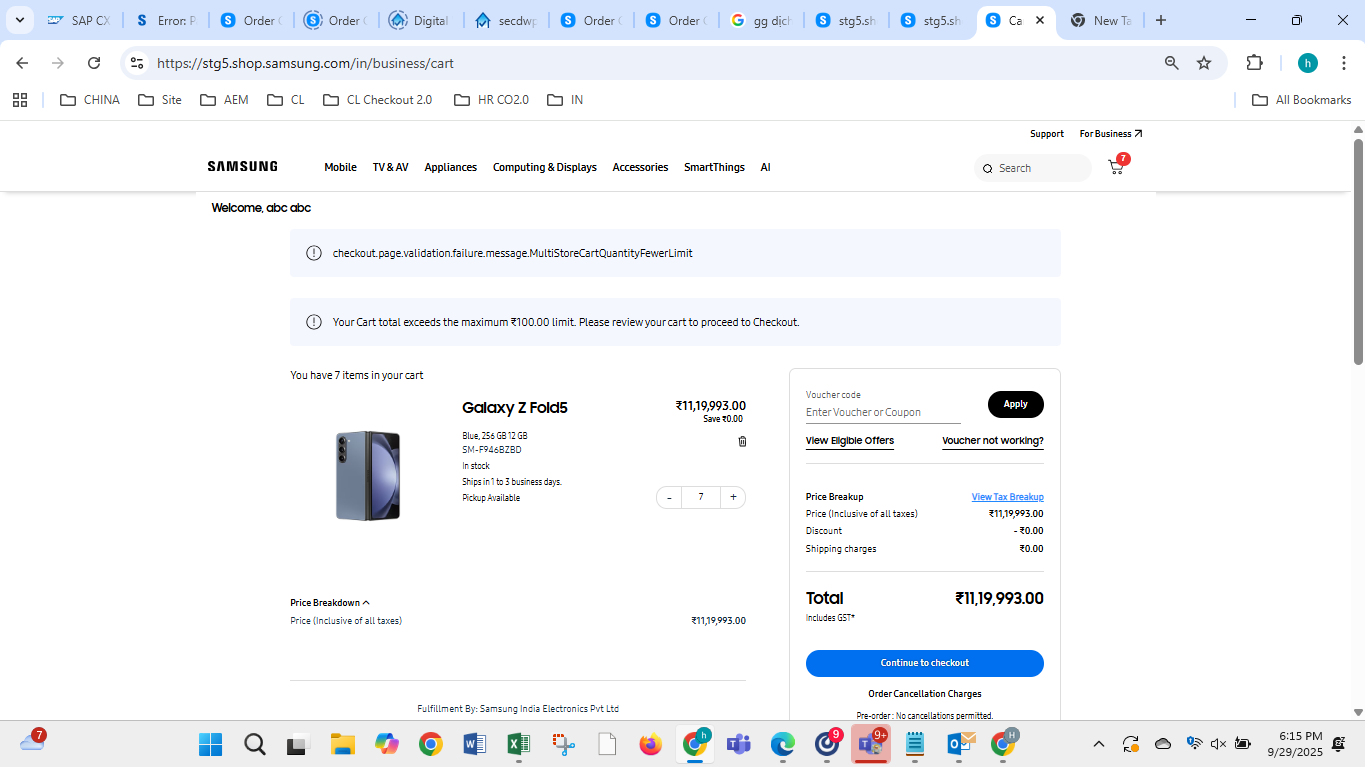Open the apps grid in bookmarks bar

click(20, 100)
